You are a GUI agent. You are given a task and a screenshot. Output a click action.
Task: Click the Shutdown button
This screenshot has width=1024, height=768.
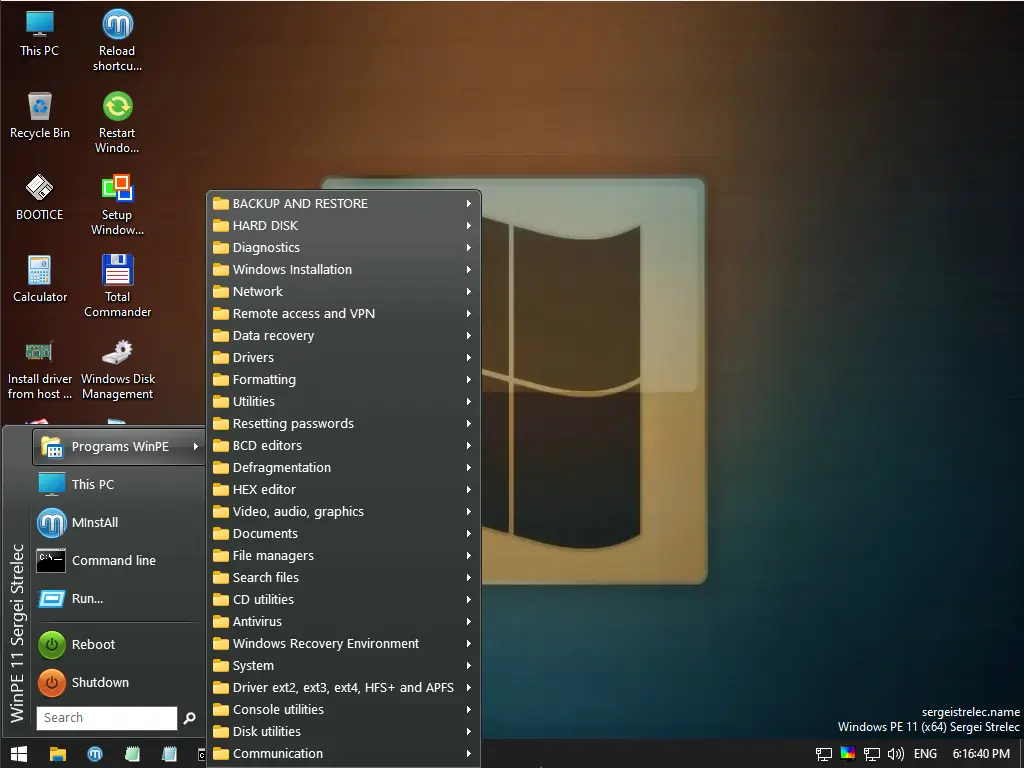tap(98, 682)
